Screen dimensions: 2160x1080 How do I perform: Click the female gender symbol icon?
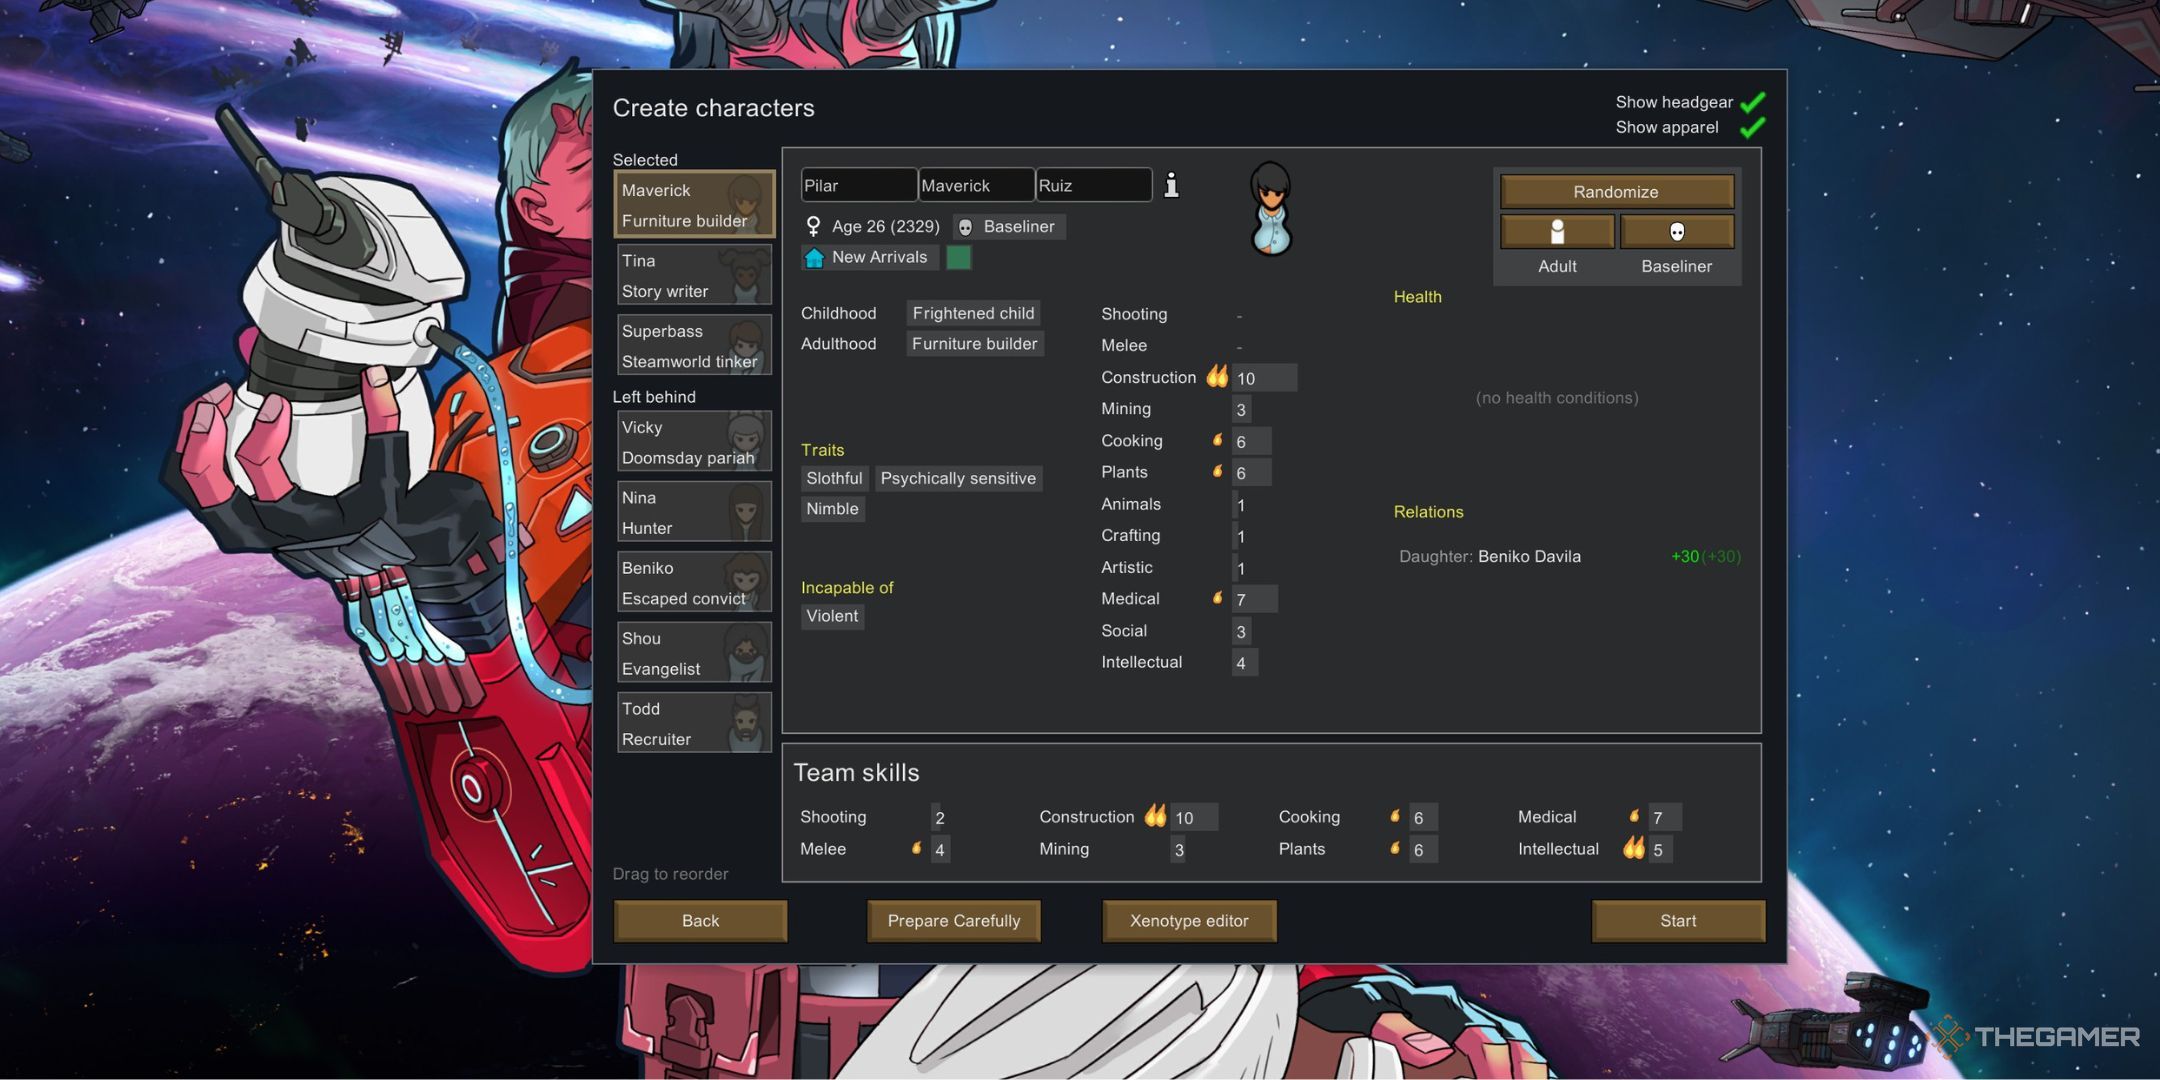814,227
